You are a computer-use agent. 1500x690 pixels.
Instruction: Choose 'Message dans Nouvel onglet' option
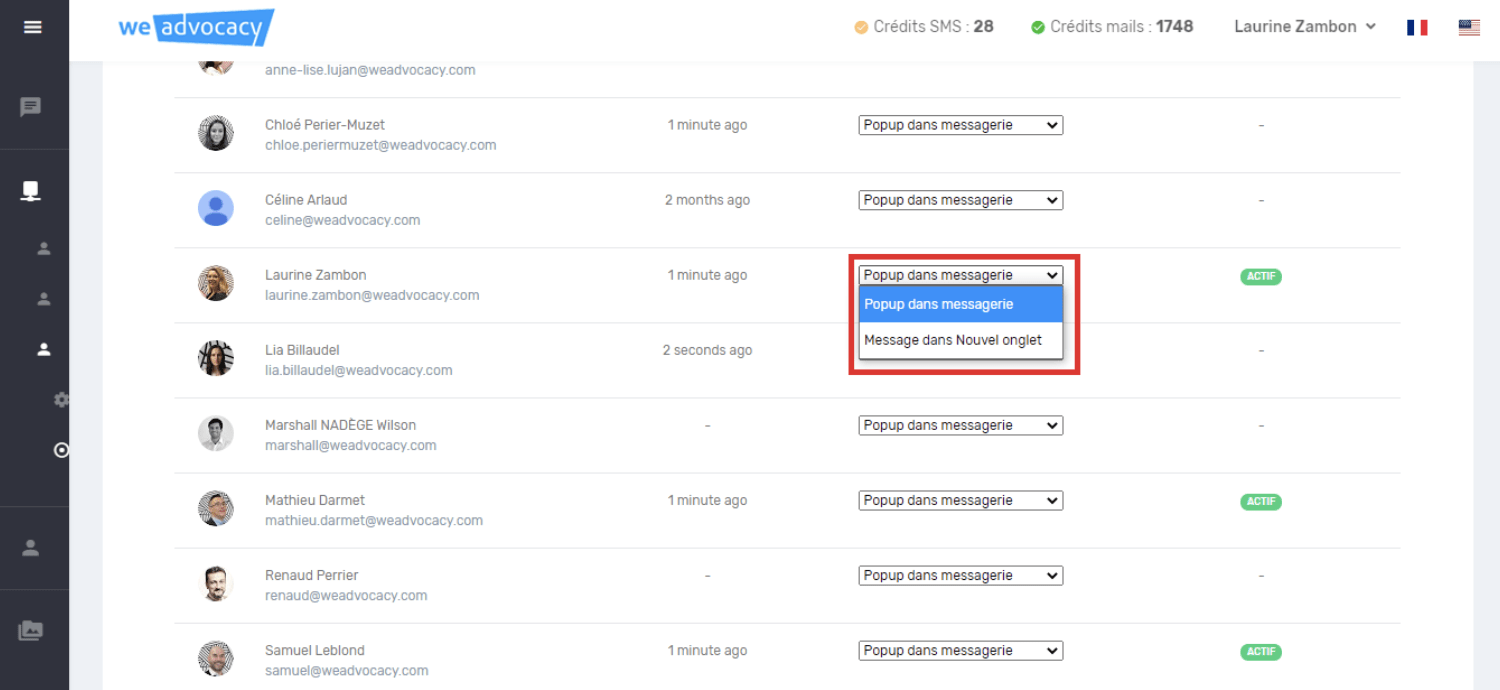[961, 340]
